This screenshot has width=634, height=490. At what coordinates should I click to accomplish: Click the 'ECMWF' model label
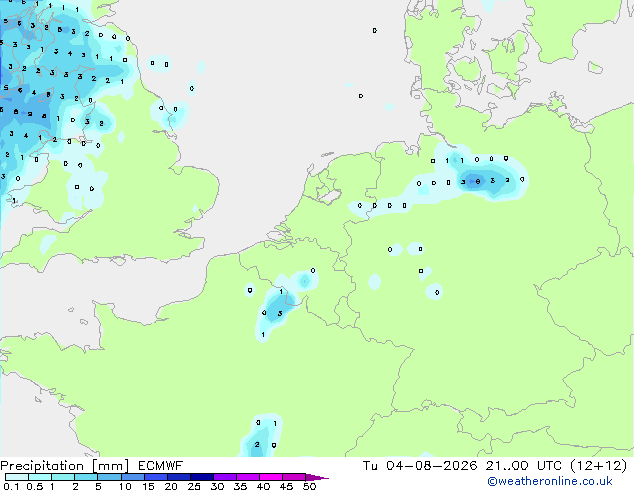coord(161,466)
